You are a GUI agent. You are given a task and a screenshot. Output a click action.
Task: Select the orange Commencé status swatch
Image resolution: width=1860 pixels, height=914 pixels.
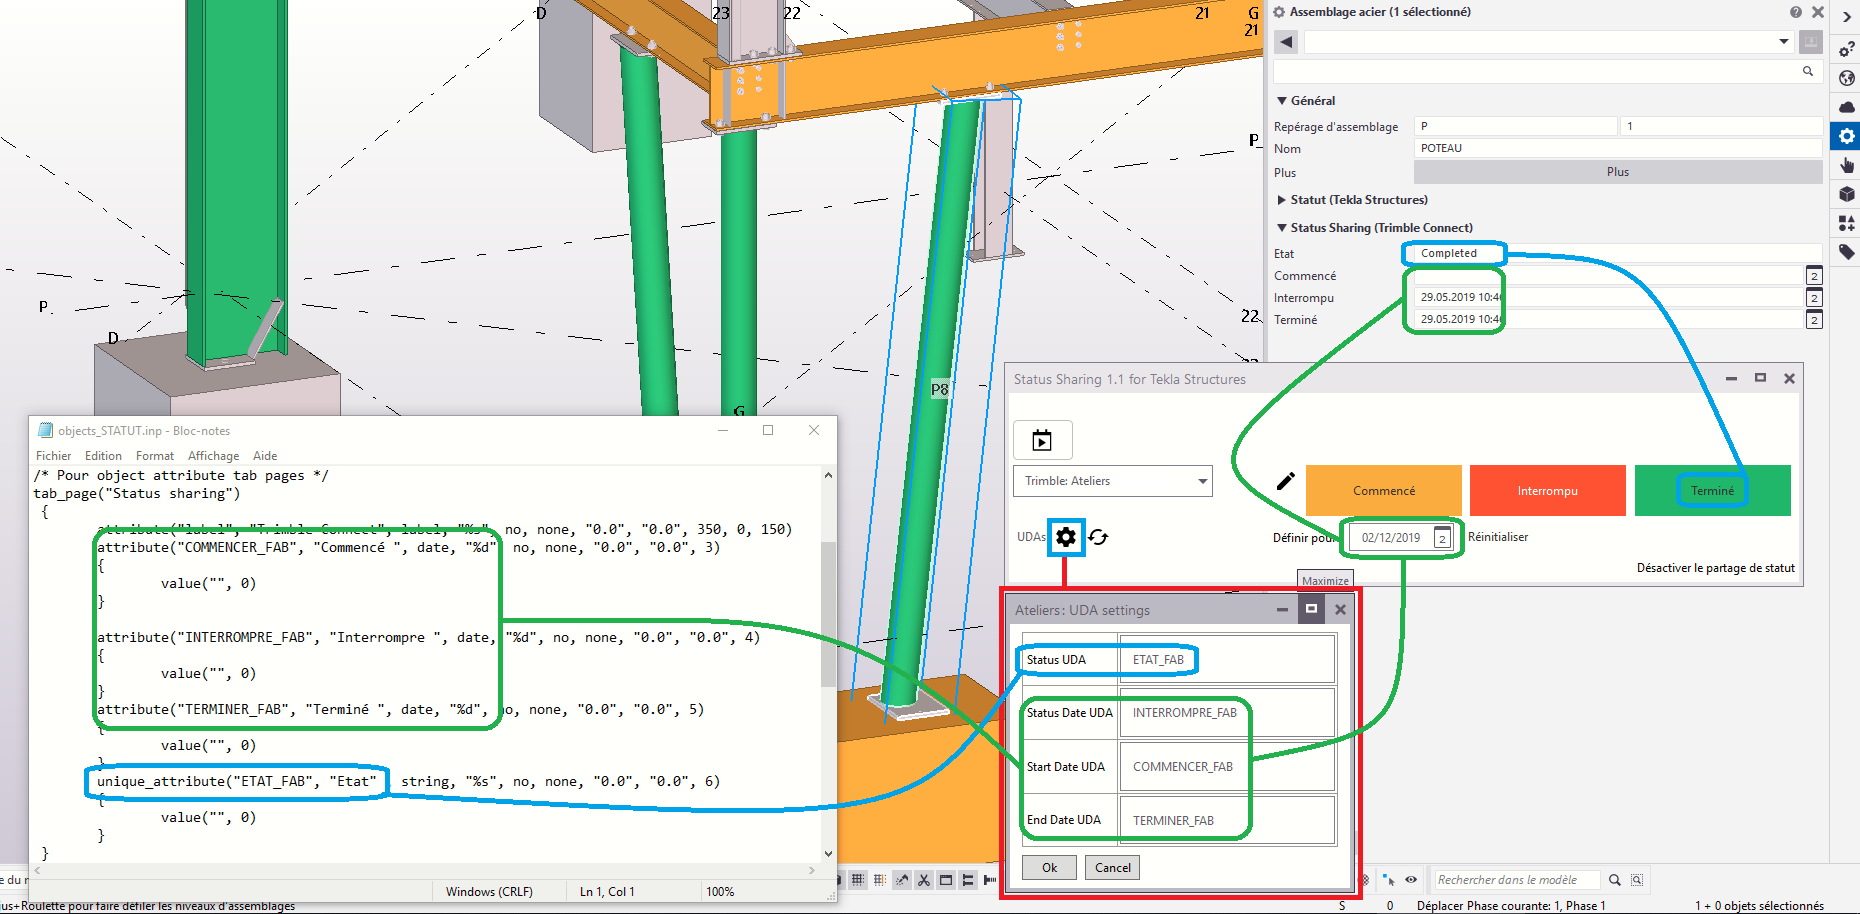(x=1383, y=490)
